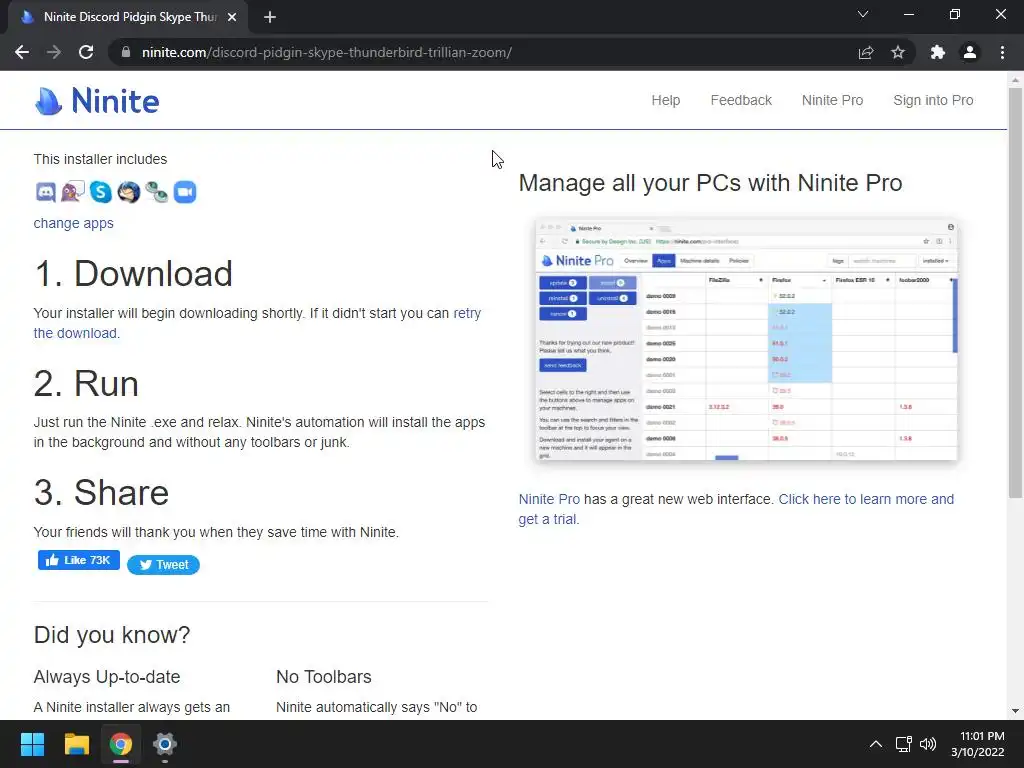This screenshot has width=1024, height=768.
Task: Bookmark this page with star
Action: click(x=898, y=52)
